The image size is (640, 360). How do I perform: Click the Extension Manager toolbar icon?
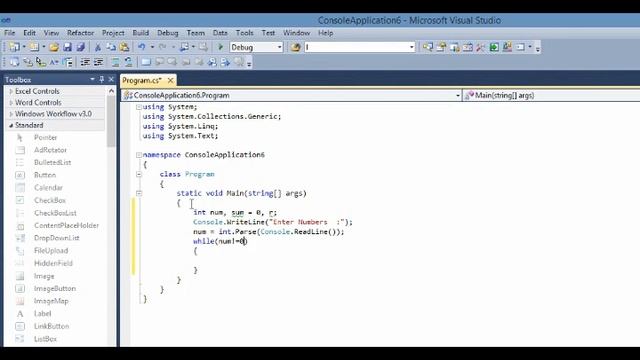[x=507, y=47]
